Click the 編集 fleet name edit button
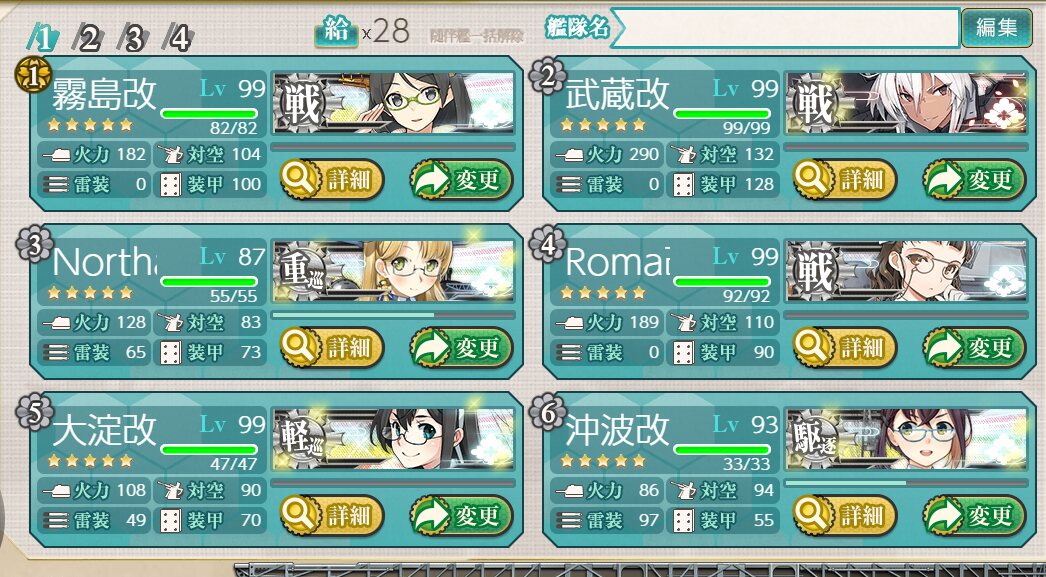 997,27
